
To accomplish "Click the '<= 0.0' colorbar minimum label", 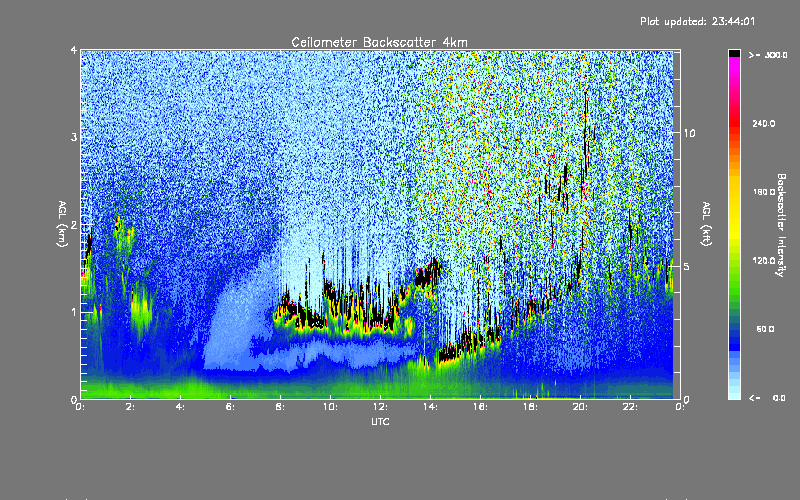I will 767,398.
